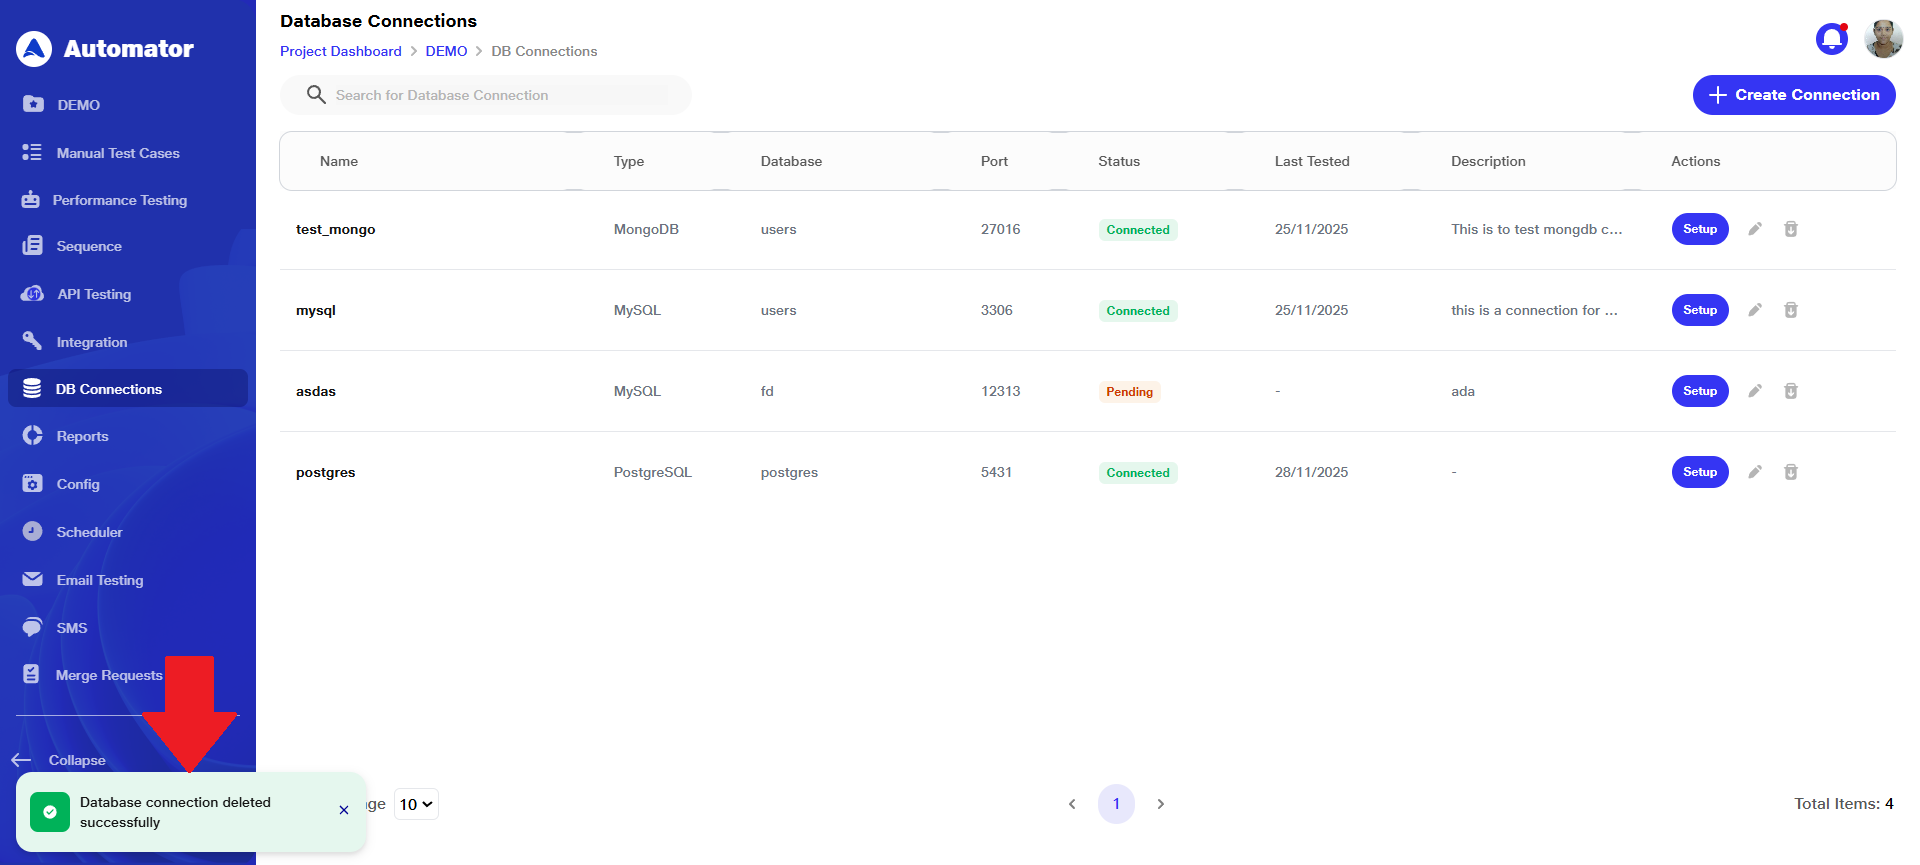Open API Testing in the sidebar
The image size is (1920, 865).
[x=93, y=294]
